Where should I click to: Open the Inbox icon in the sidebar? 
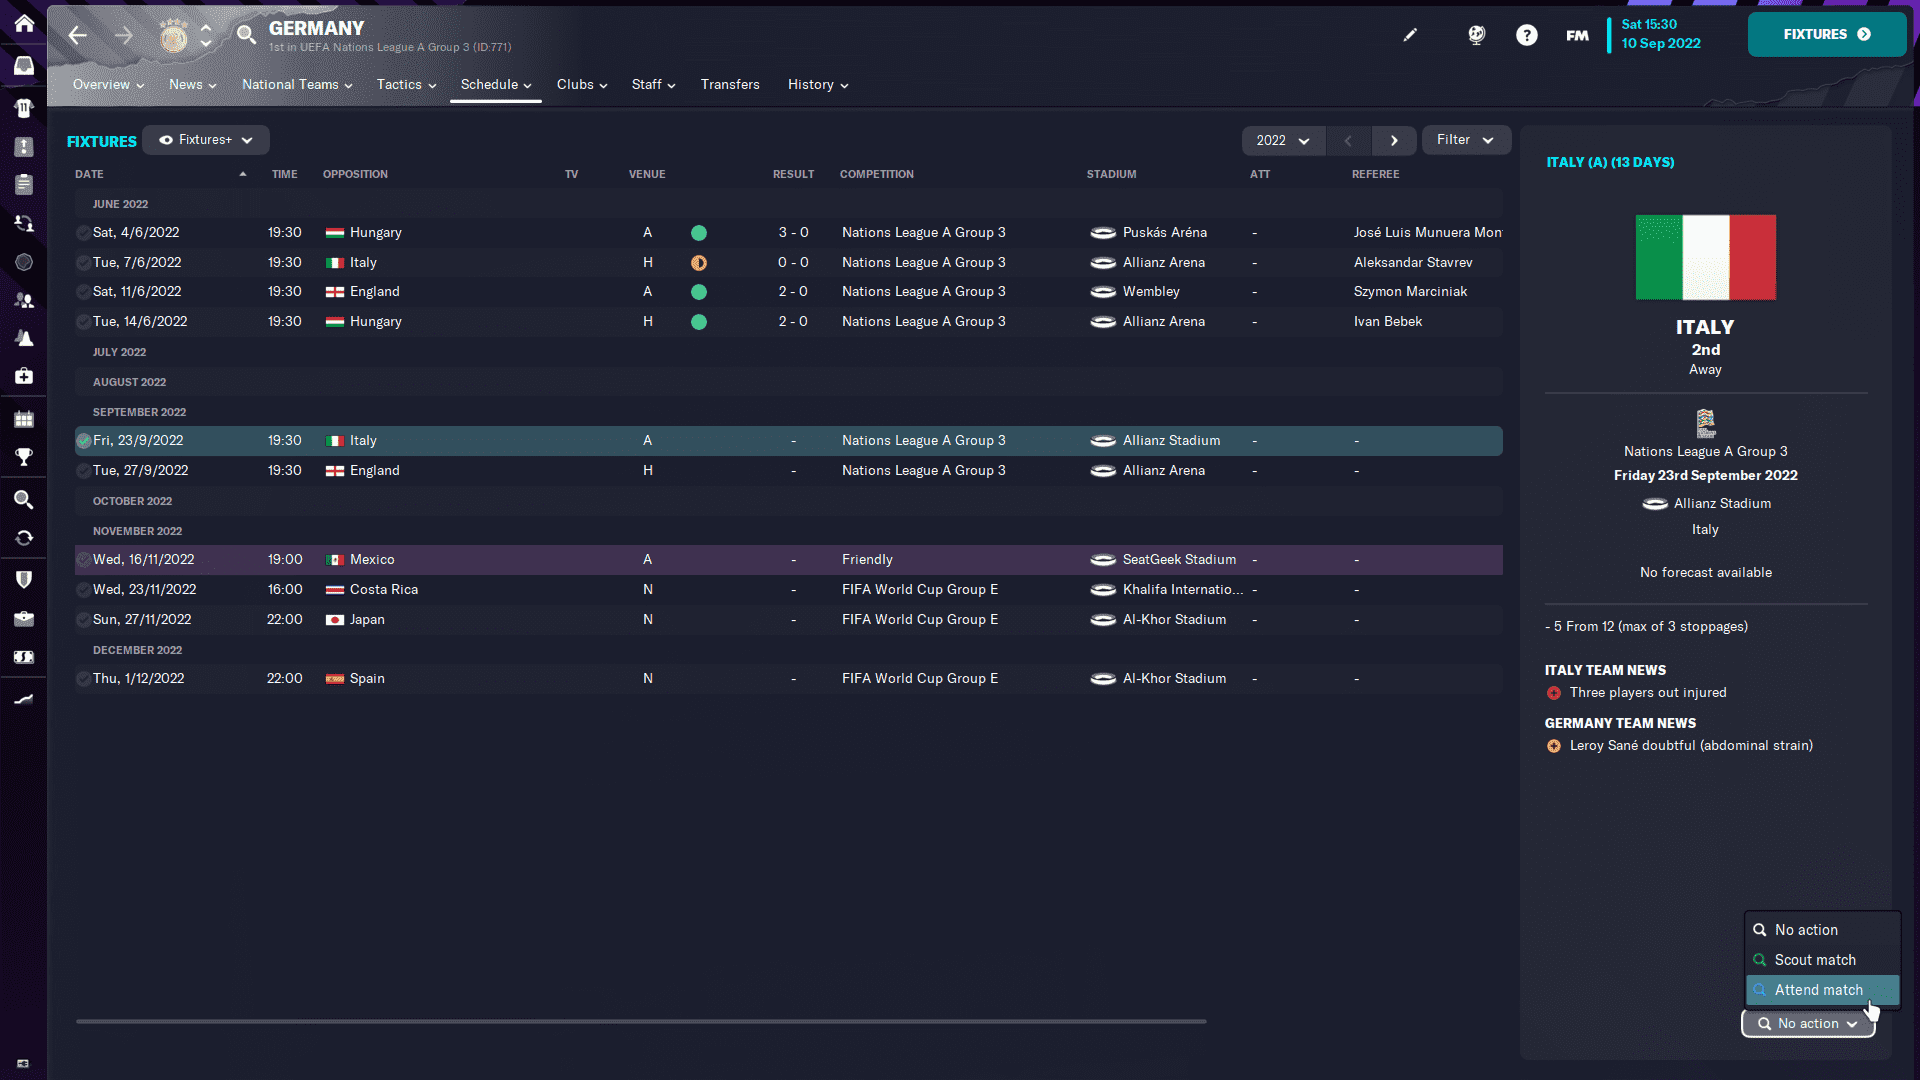point(24,66)
